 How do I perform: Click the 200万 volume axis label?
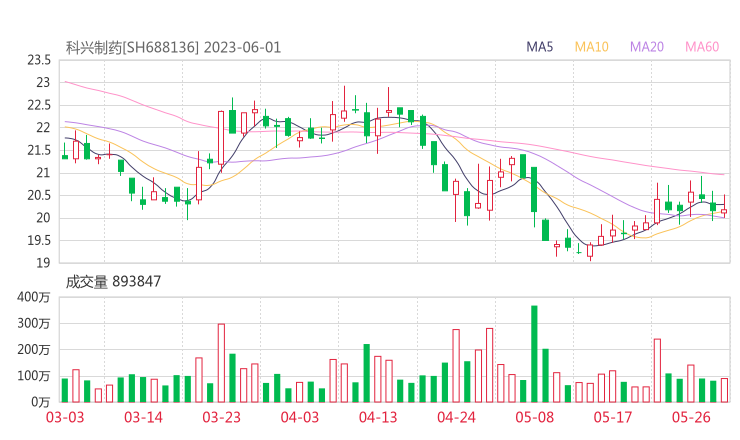(34, 350)
